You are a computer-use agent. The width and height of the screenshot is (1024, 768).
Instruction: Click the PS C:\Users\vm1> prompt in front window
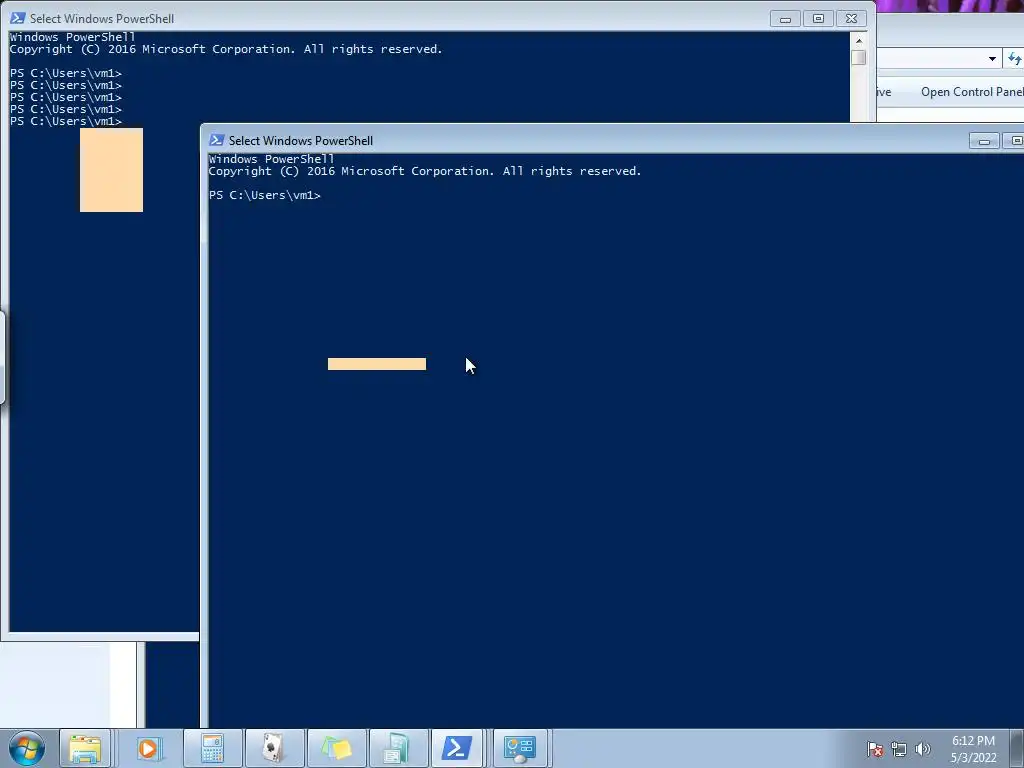pyautogui.click(x=264, y=195)
